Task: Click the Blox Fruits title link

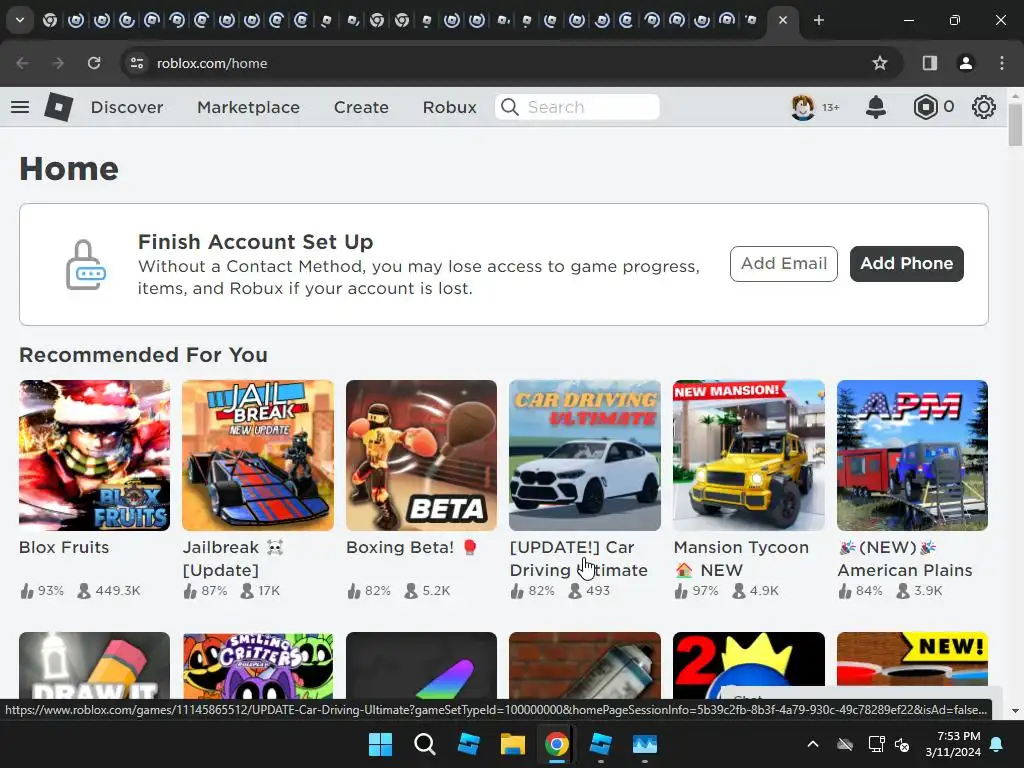Action: (x=64, y=547)
